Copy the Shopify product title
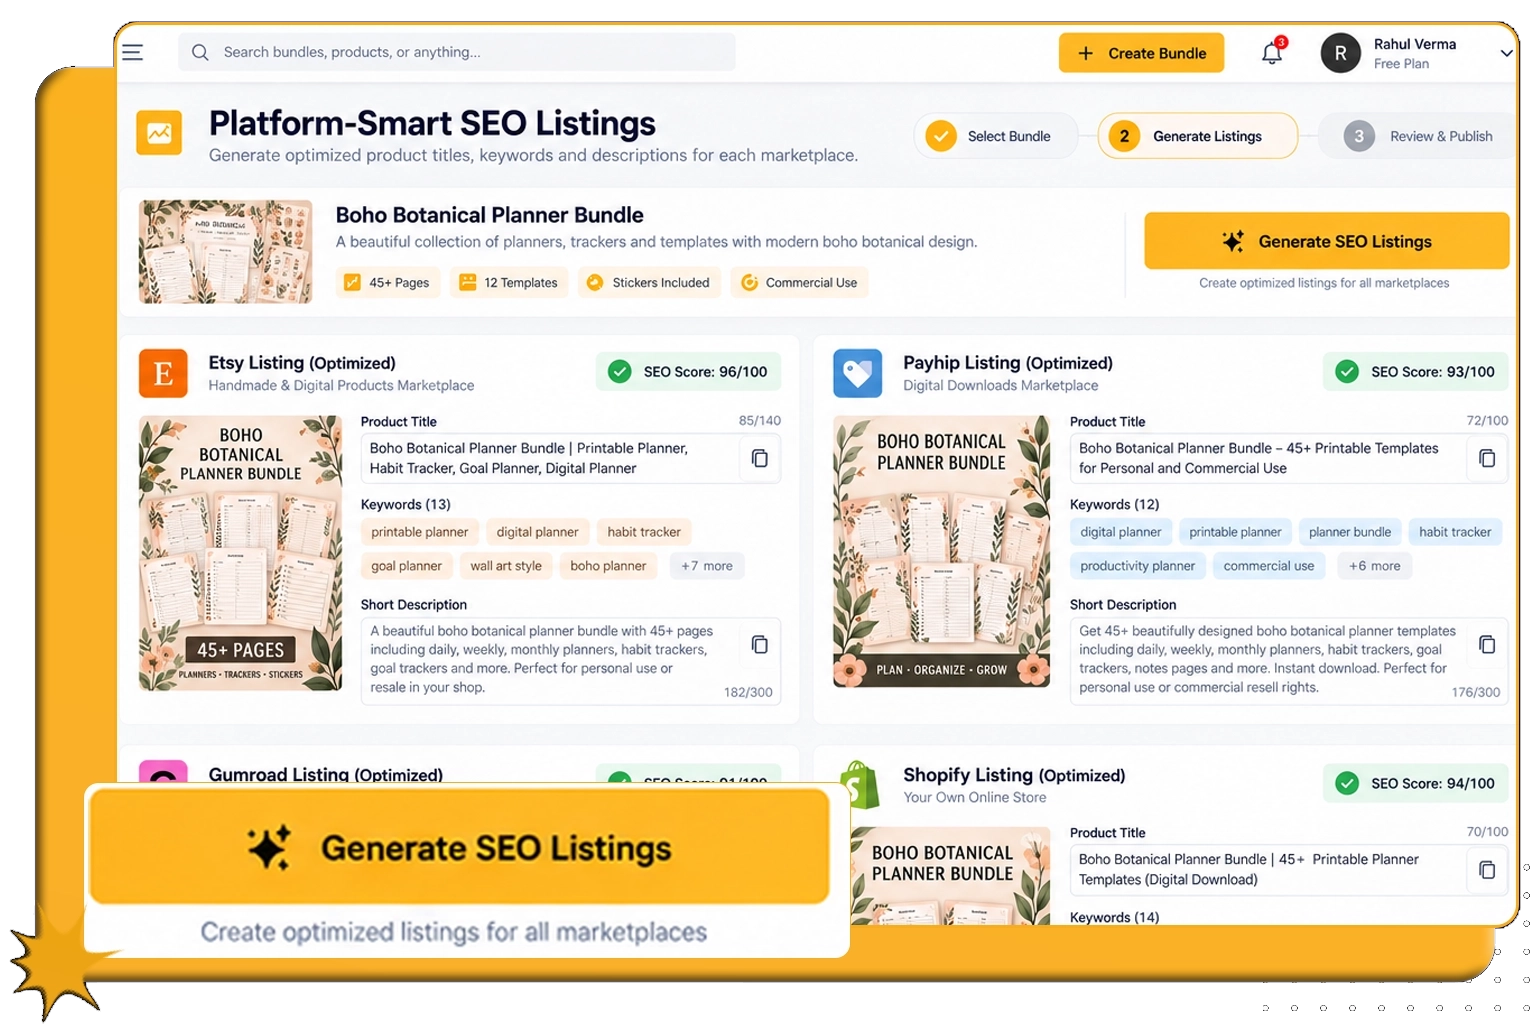This screenshot has height=1024, width=1536. click(x=1487, y=870)
